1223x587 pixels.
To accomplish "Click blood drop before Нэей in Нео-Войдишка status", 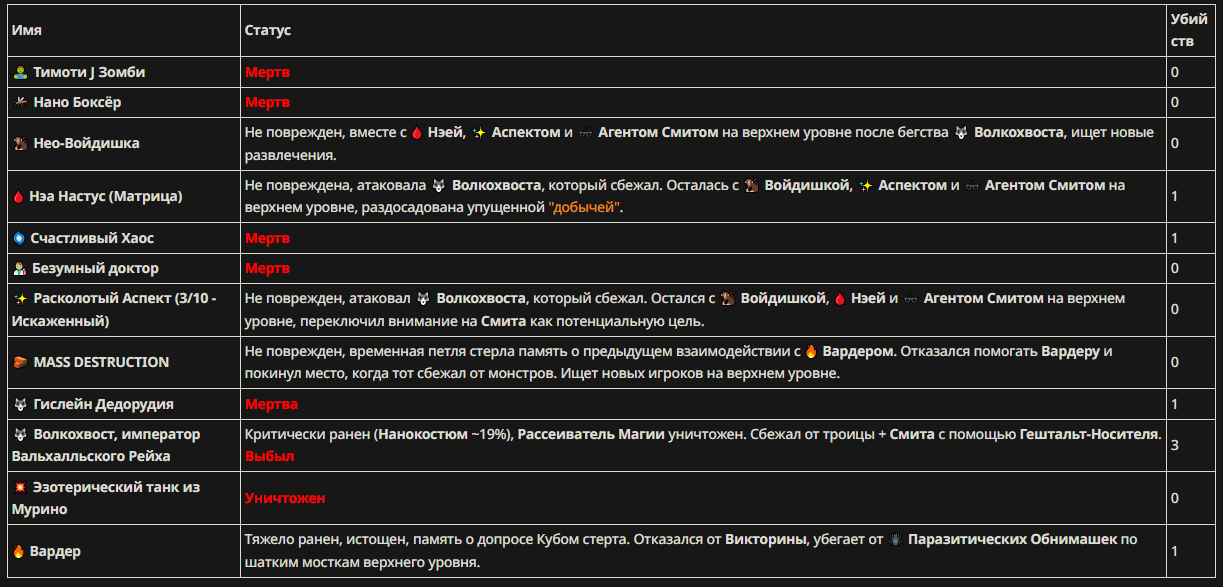I will point(416,133).
